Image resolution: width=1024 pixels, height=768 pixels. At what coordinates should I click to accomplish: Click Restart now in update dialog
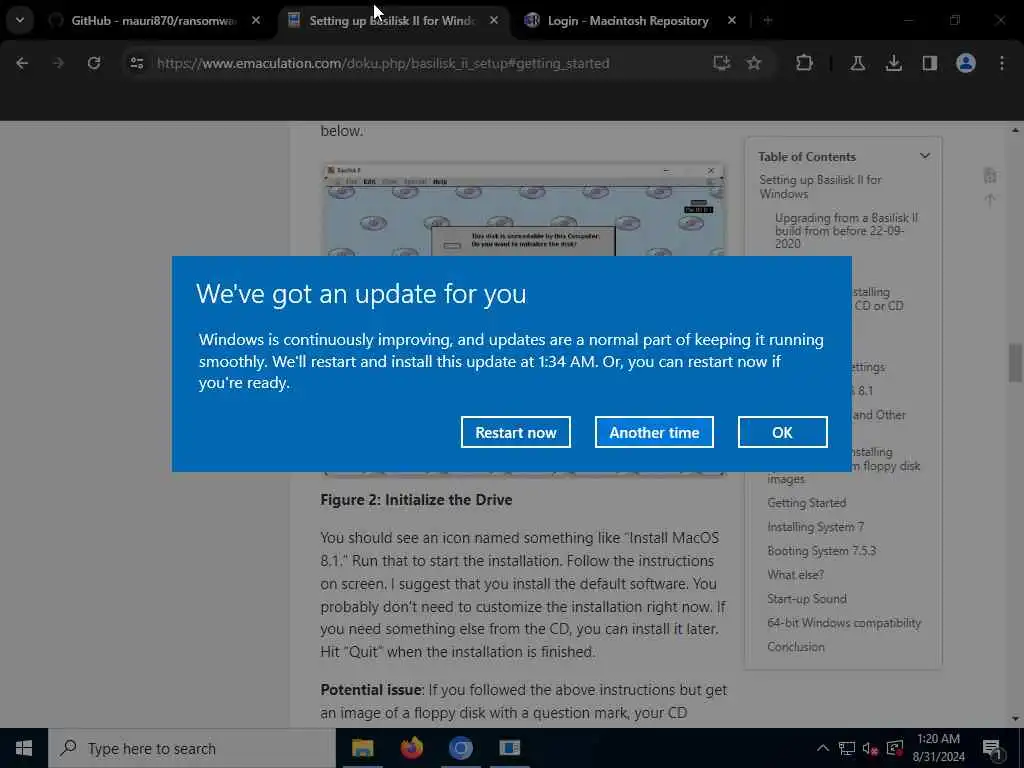click(x=515, y=432)
